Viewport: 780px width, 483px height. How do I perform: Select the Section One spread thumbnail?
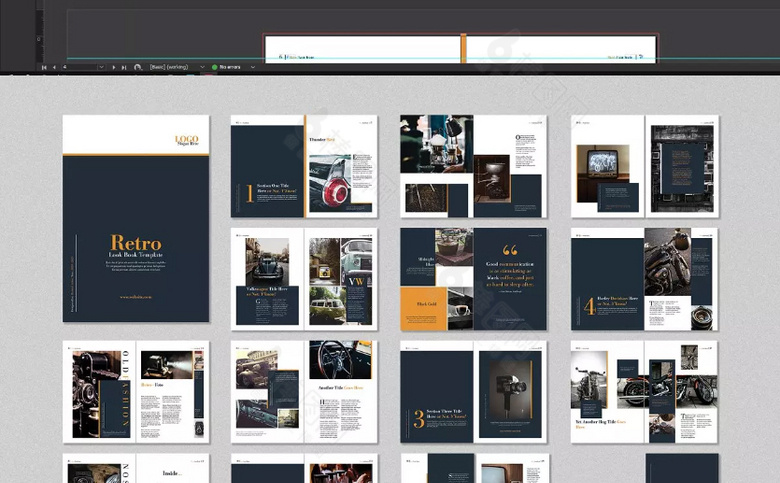pyautogui.click(x=304, y=166)
